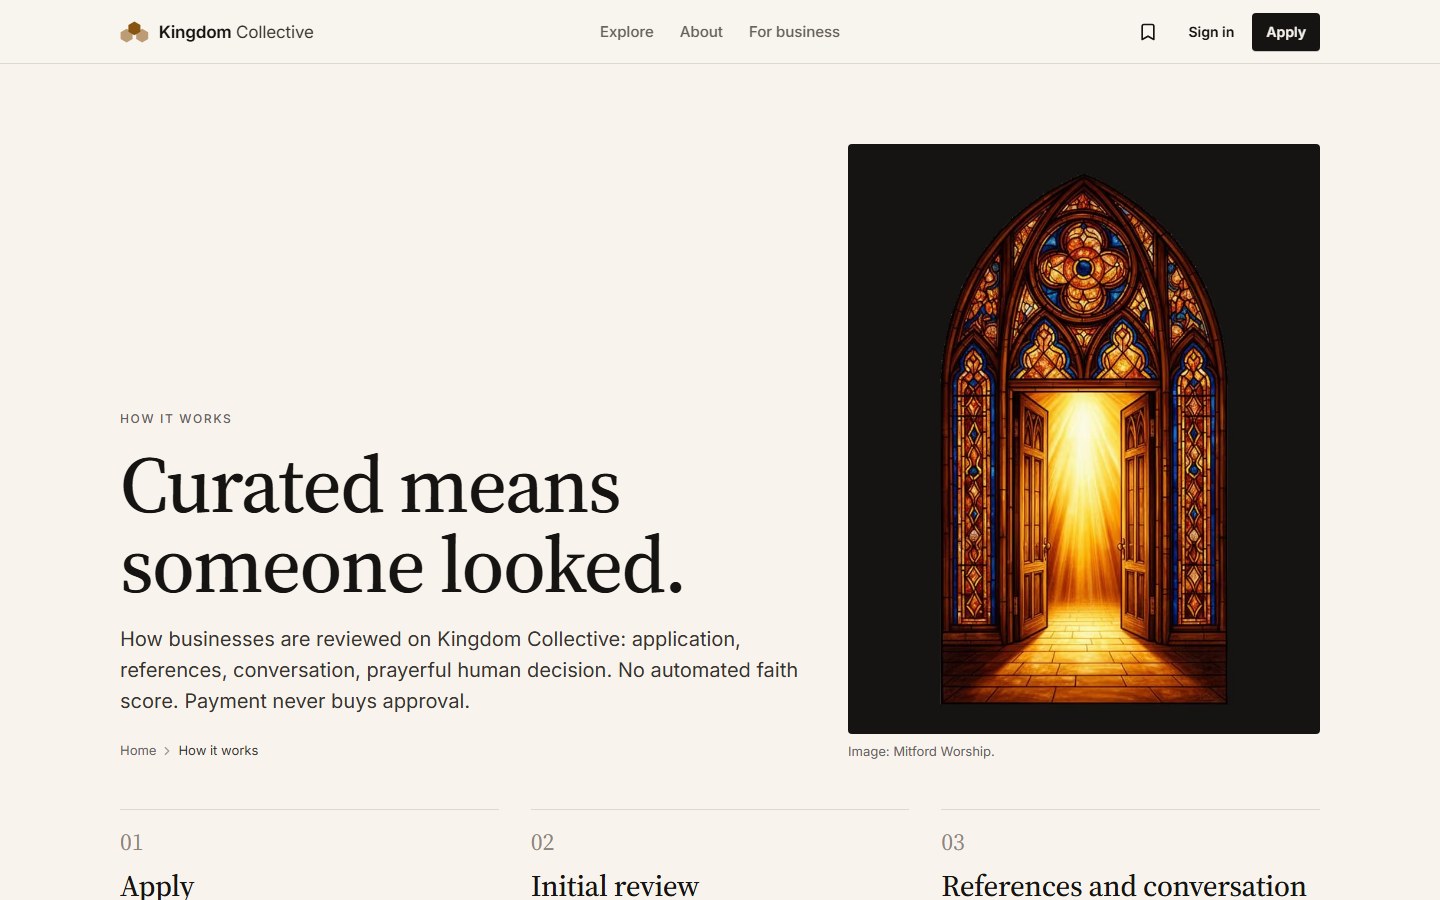Screen dimensions: 1440x900
Task: Click the Kingdom Collective hexagon logo icon
Action: [134, 32]
